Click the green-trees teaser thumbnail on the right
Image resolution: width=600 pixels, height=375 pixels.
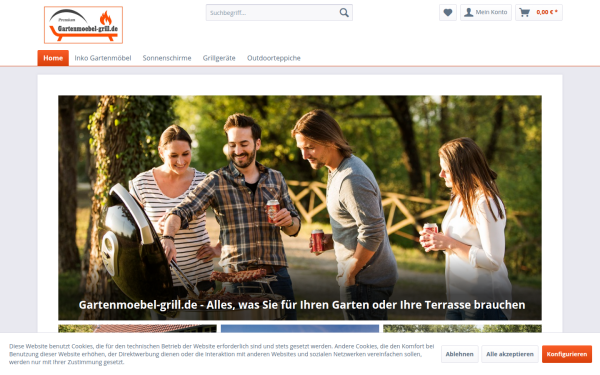pyautogui.click(x=462, y=328)
